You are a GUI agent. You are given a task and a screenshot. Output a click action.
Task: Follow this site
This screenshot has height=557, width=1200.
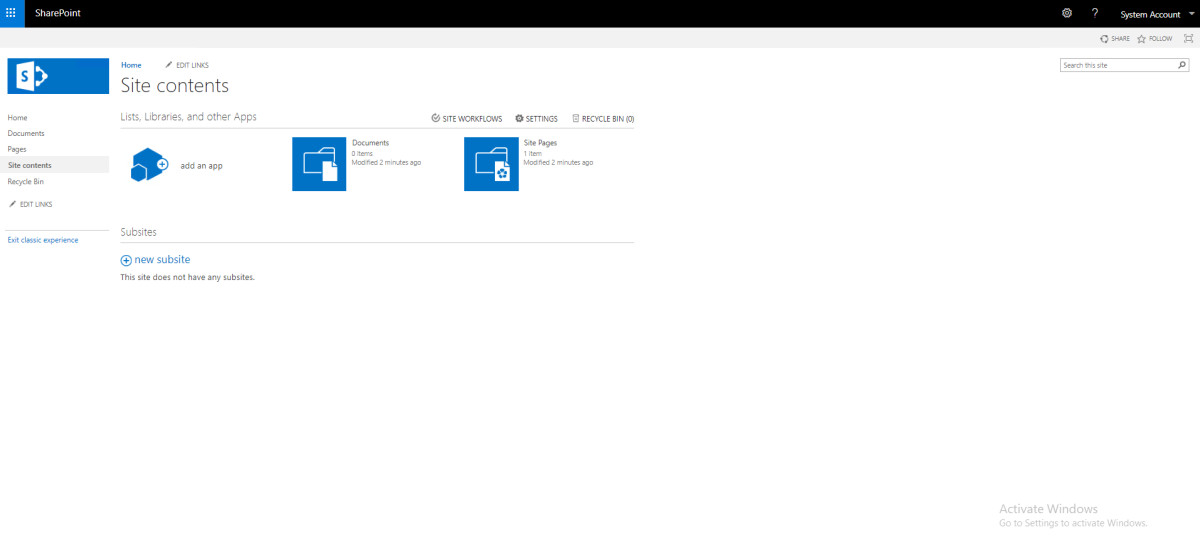click(1155, 39)
